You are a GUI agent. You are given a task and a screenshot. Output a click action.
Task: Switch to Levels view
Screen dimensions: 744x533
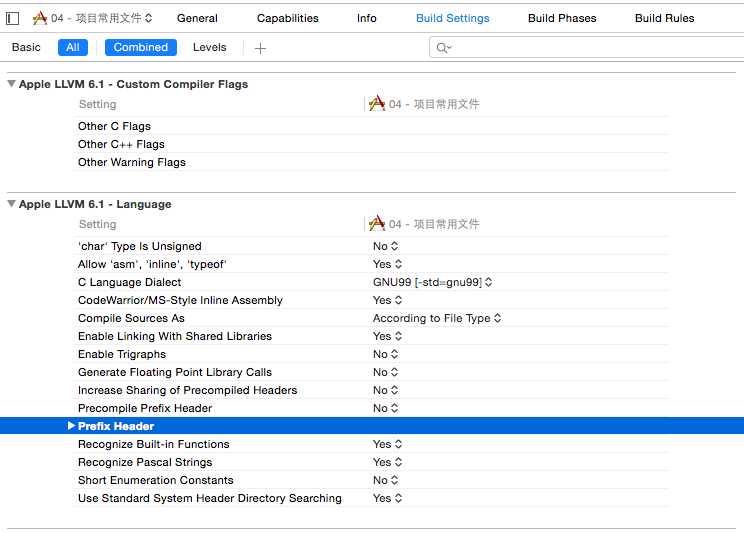(209, 47)
